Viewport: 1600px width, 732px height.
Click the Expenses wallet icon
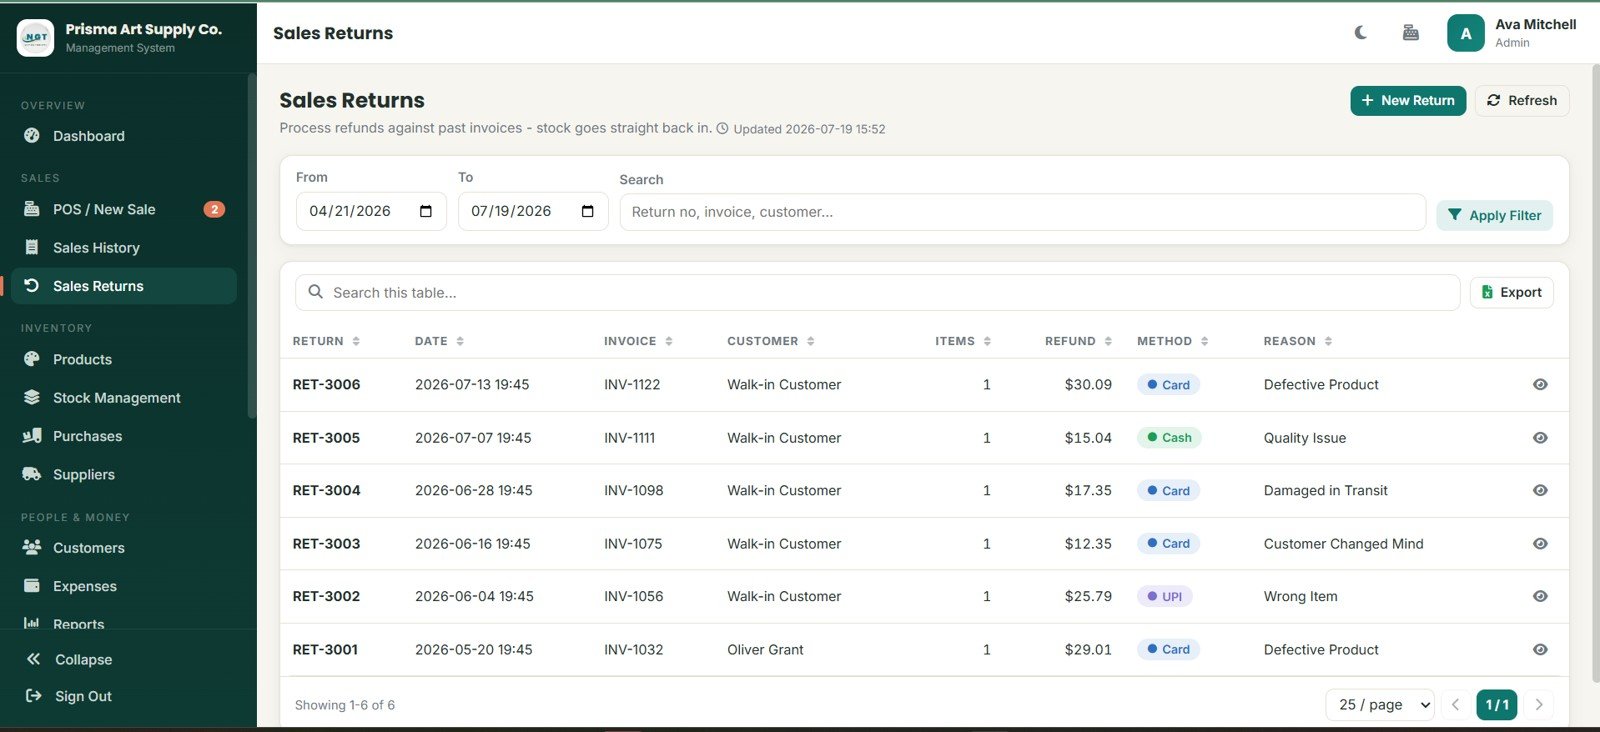coord(32,586)
